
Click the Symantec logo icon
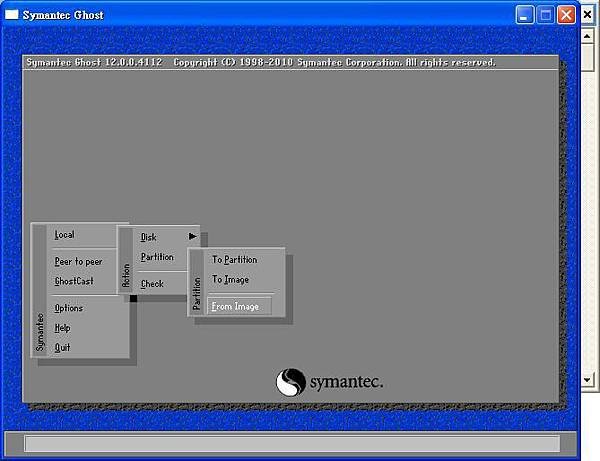[x=290, y=382]
